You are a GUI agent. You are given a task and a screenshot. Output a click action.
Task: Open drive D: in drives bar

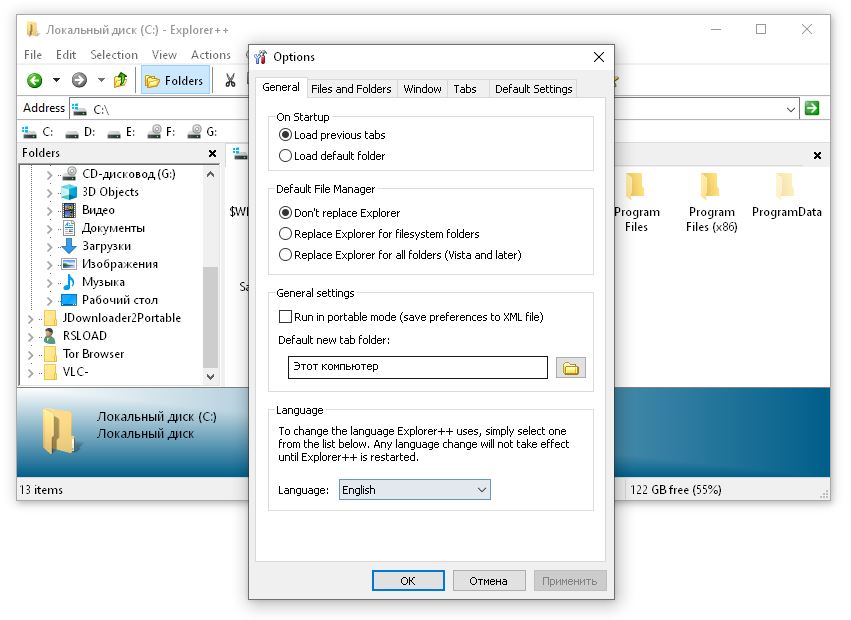point(80,131)
